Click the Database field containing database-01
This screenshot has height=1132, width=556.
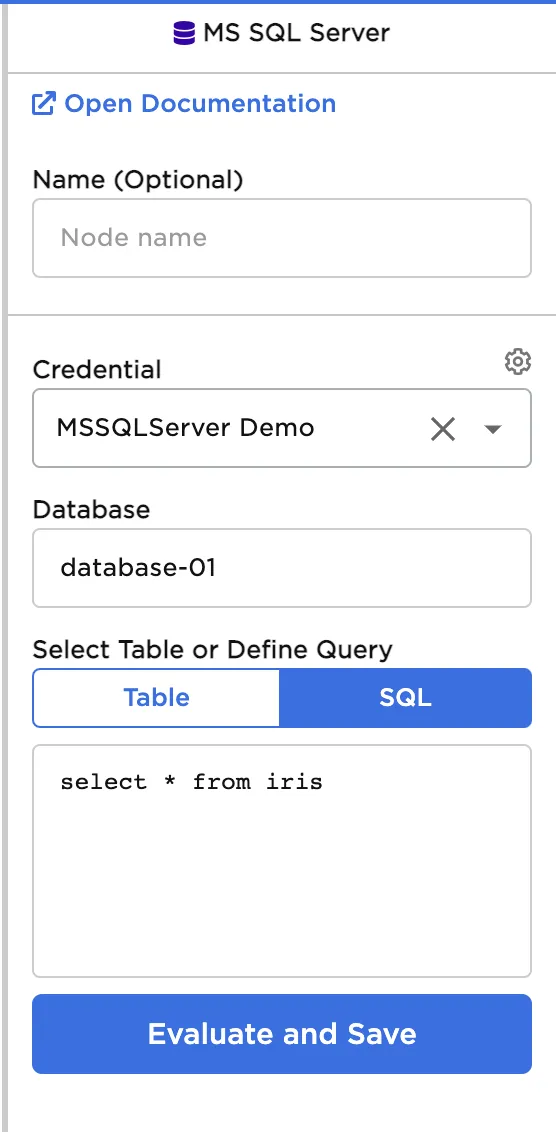pos(282,568)
